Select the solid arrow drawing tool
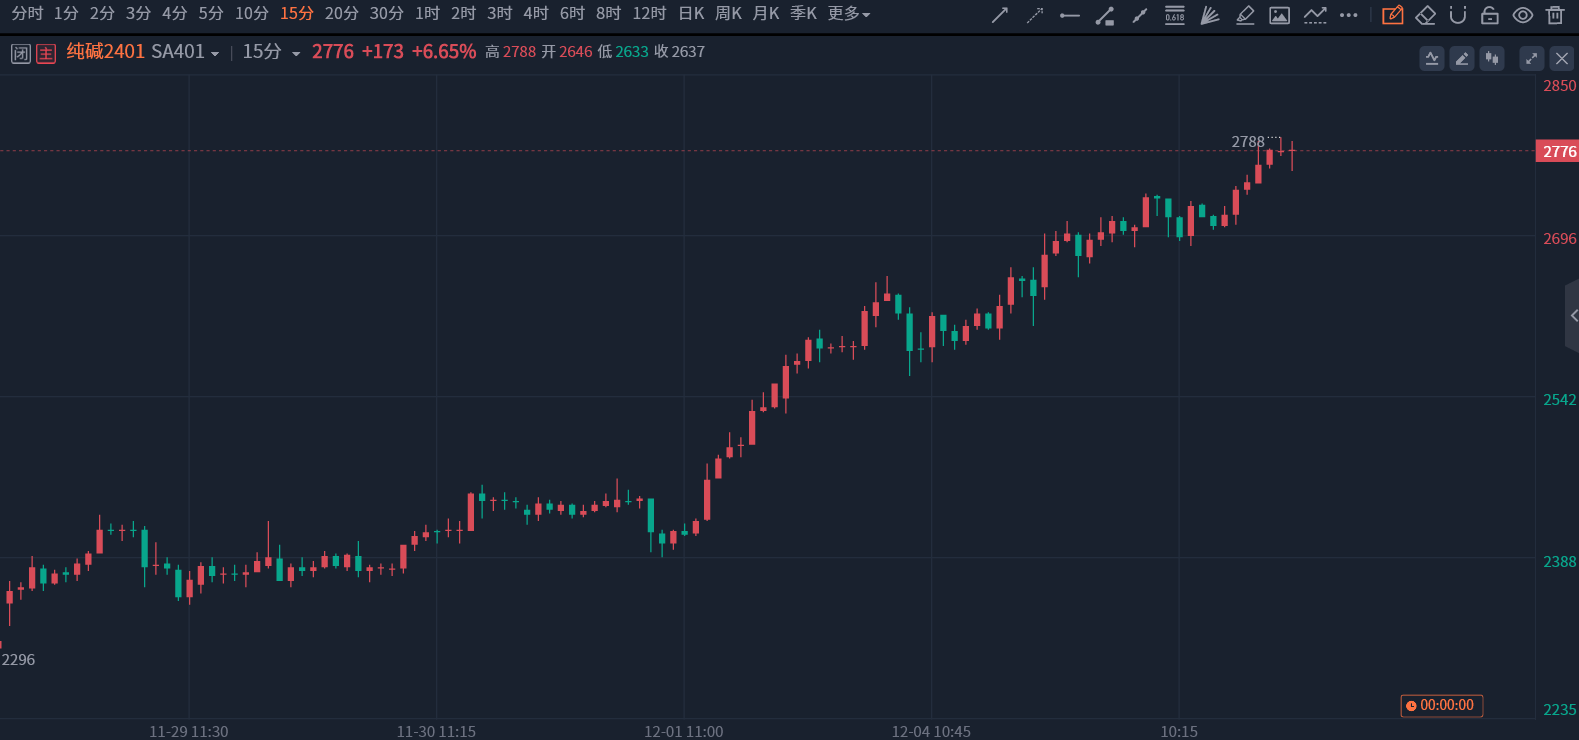Viewport: 1579px width, 740px height. (999, 15)
